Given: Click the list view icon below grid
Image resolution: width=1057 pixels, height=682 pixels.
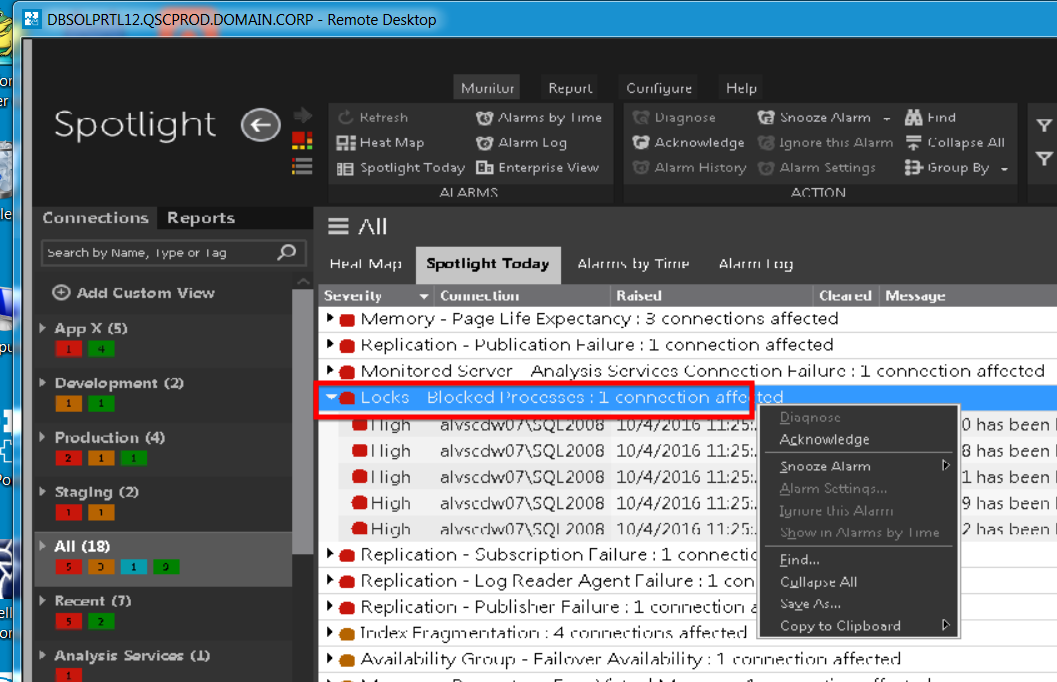Looking at the screenshot, I should pos(302,166).
